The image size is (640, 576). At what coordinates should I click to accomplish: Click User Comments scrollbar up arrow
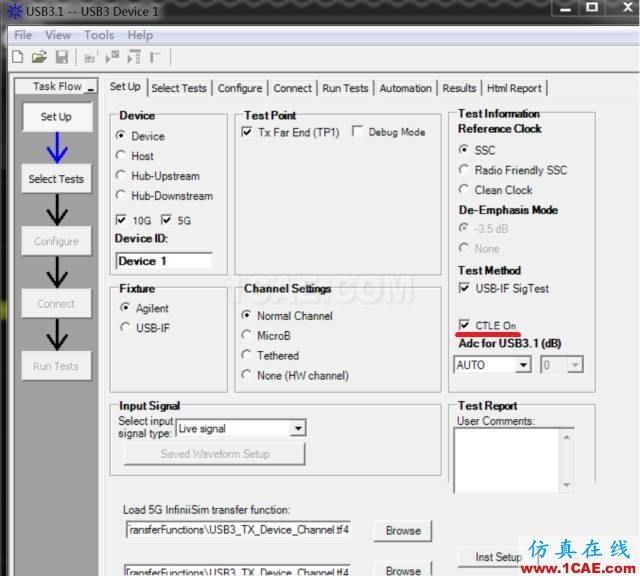point(567,437)
